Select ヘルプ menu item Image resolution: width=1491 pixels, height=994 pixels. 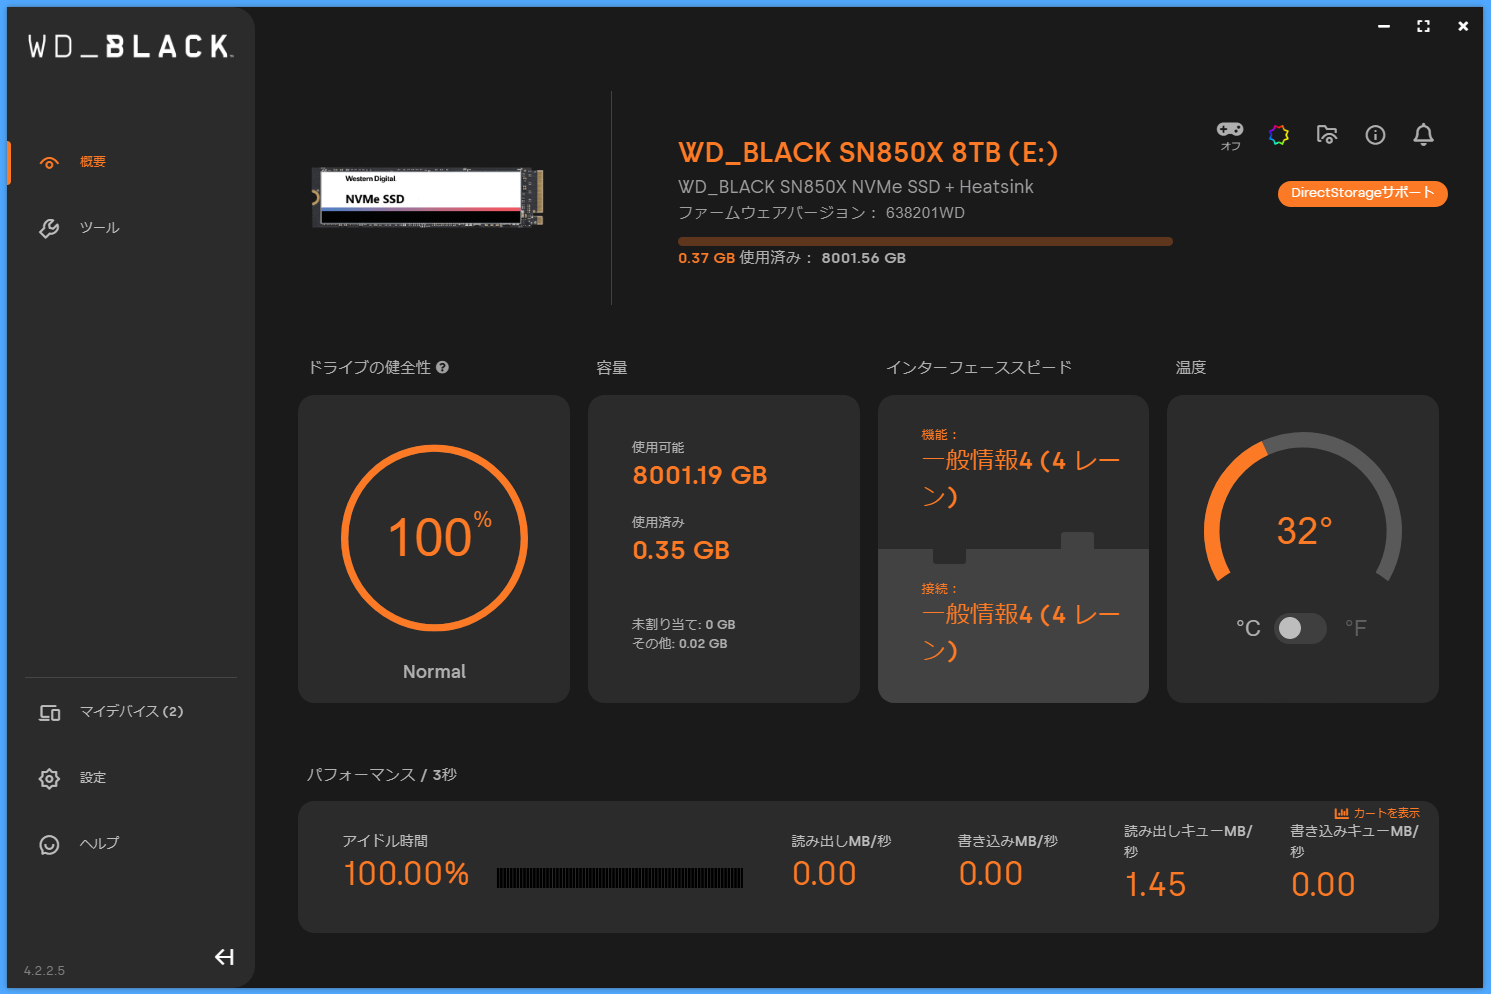click(99, 844)
